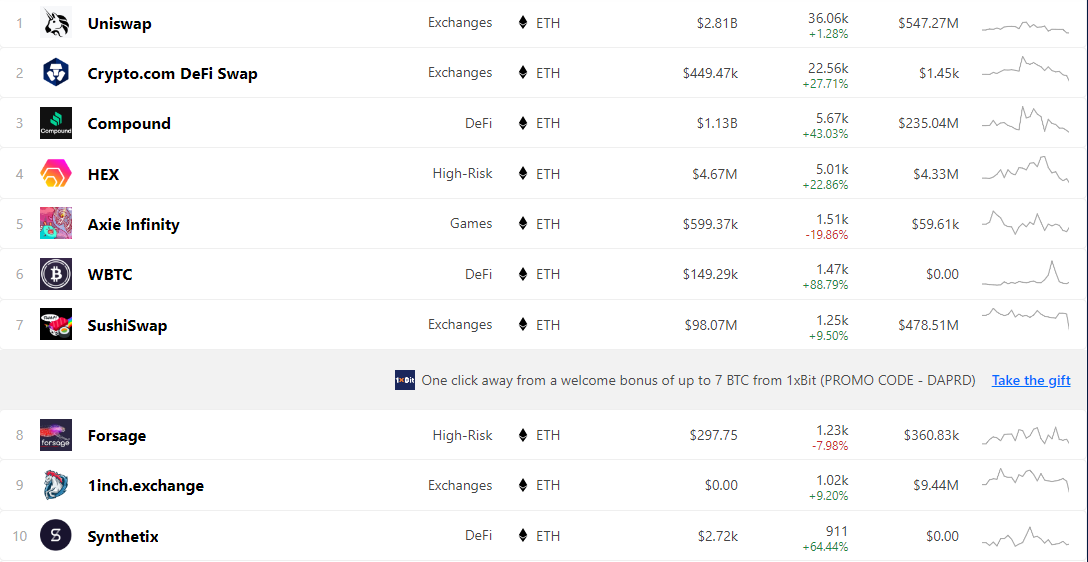Image resolution: width=1088 pixels, height=562 pixels.
Task: Click the 1xBit promo logo icon
Action: click(x=405, y=380)
